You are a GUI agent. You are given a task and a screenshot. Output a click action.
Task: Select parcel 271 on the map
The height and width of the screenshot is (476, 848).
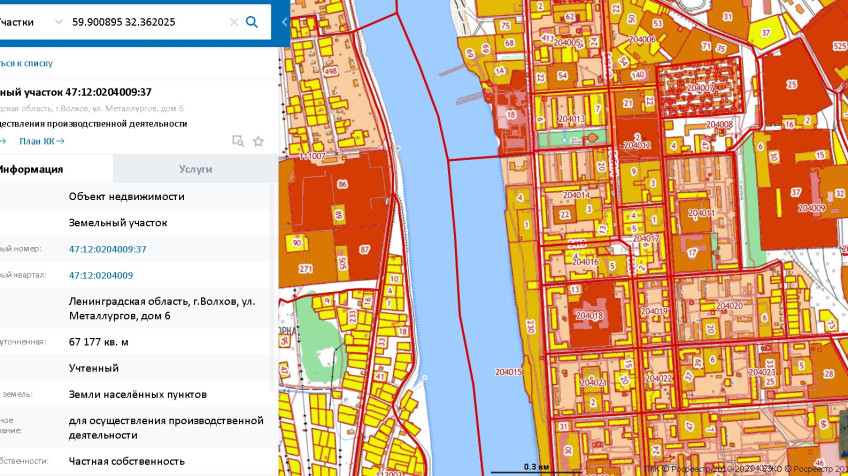click(x=305, y=269)
